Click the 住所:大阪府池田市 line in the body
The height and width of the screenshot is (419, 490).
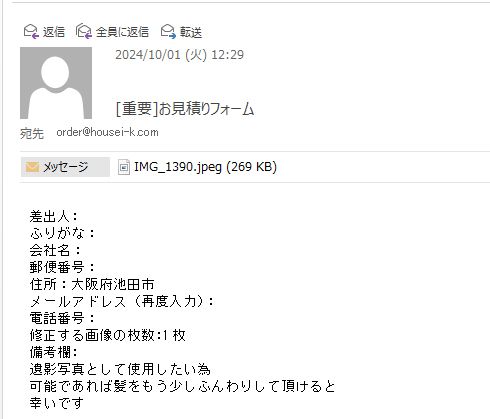92,284
